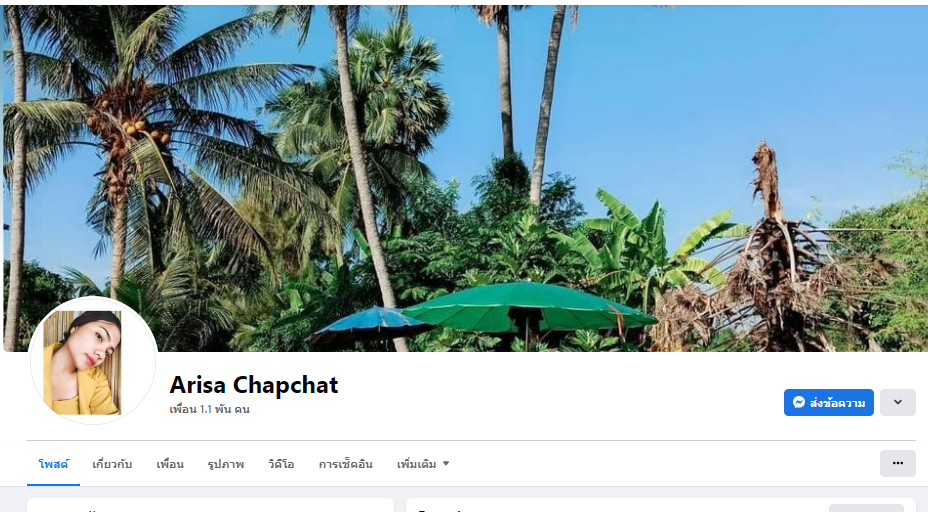The height and width of the screenshot is (512, 928).
Task: Select the เพื่อน tab
Action: [x=170, y=464]
